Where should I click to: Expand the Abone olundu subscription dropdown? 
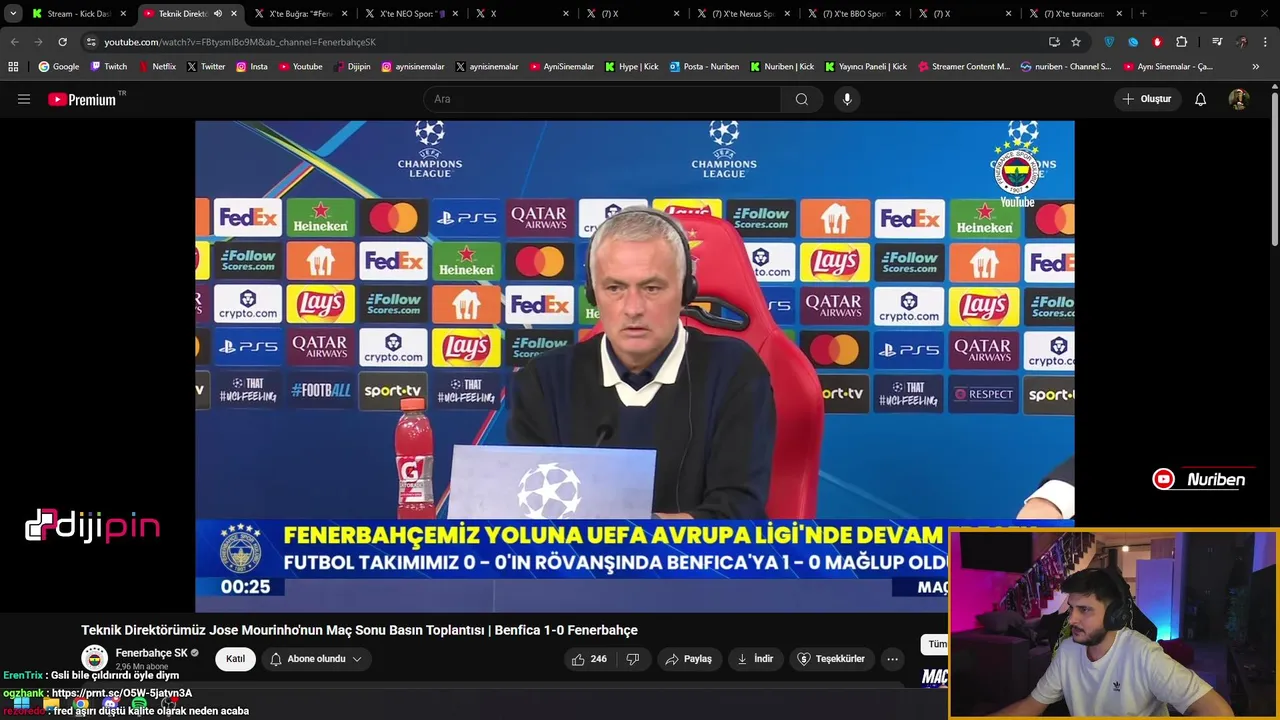point(316,659)
